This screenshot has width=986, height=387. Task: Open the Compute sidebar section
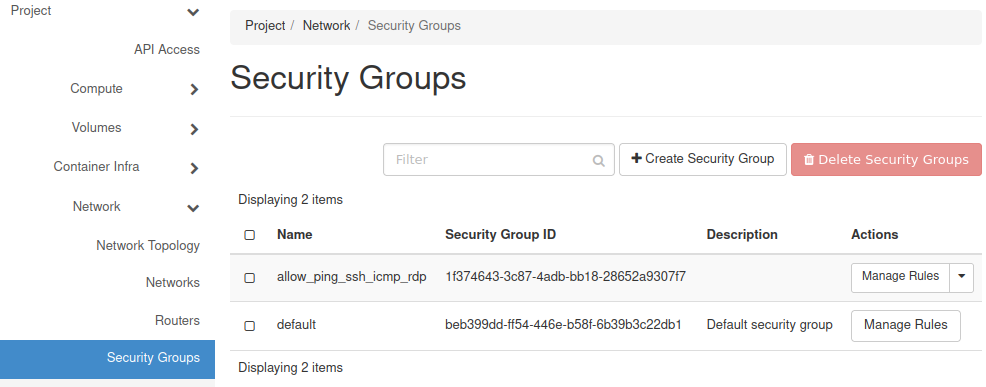coord(96,89)
